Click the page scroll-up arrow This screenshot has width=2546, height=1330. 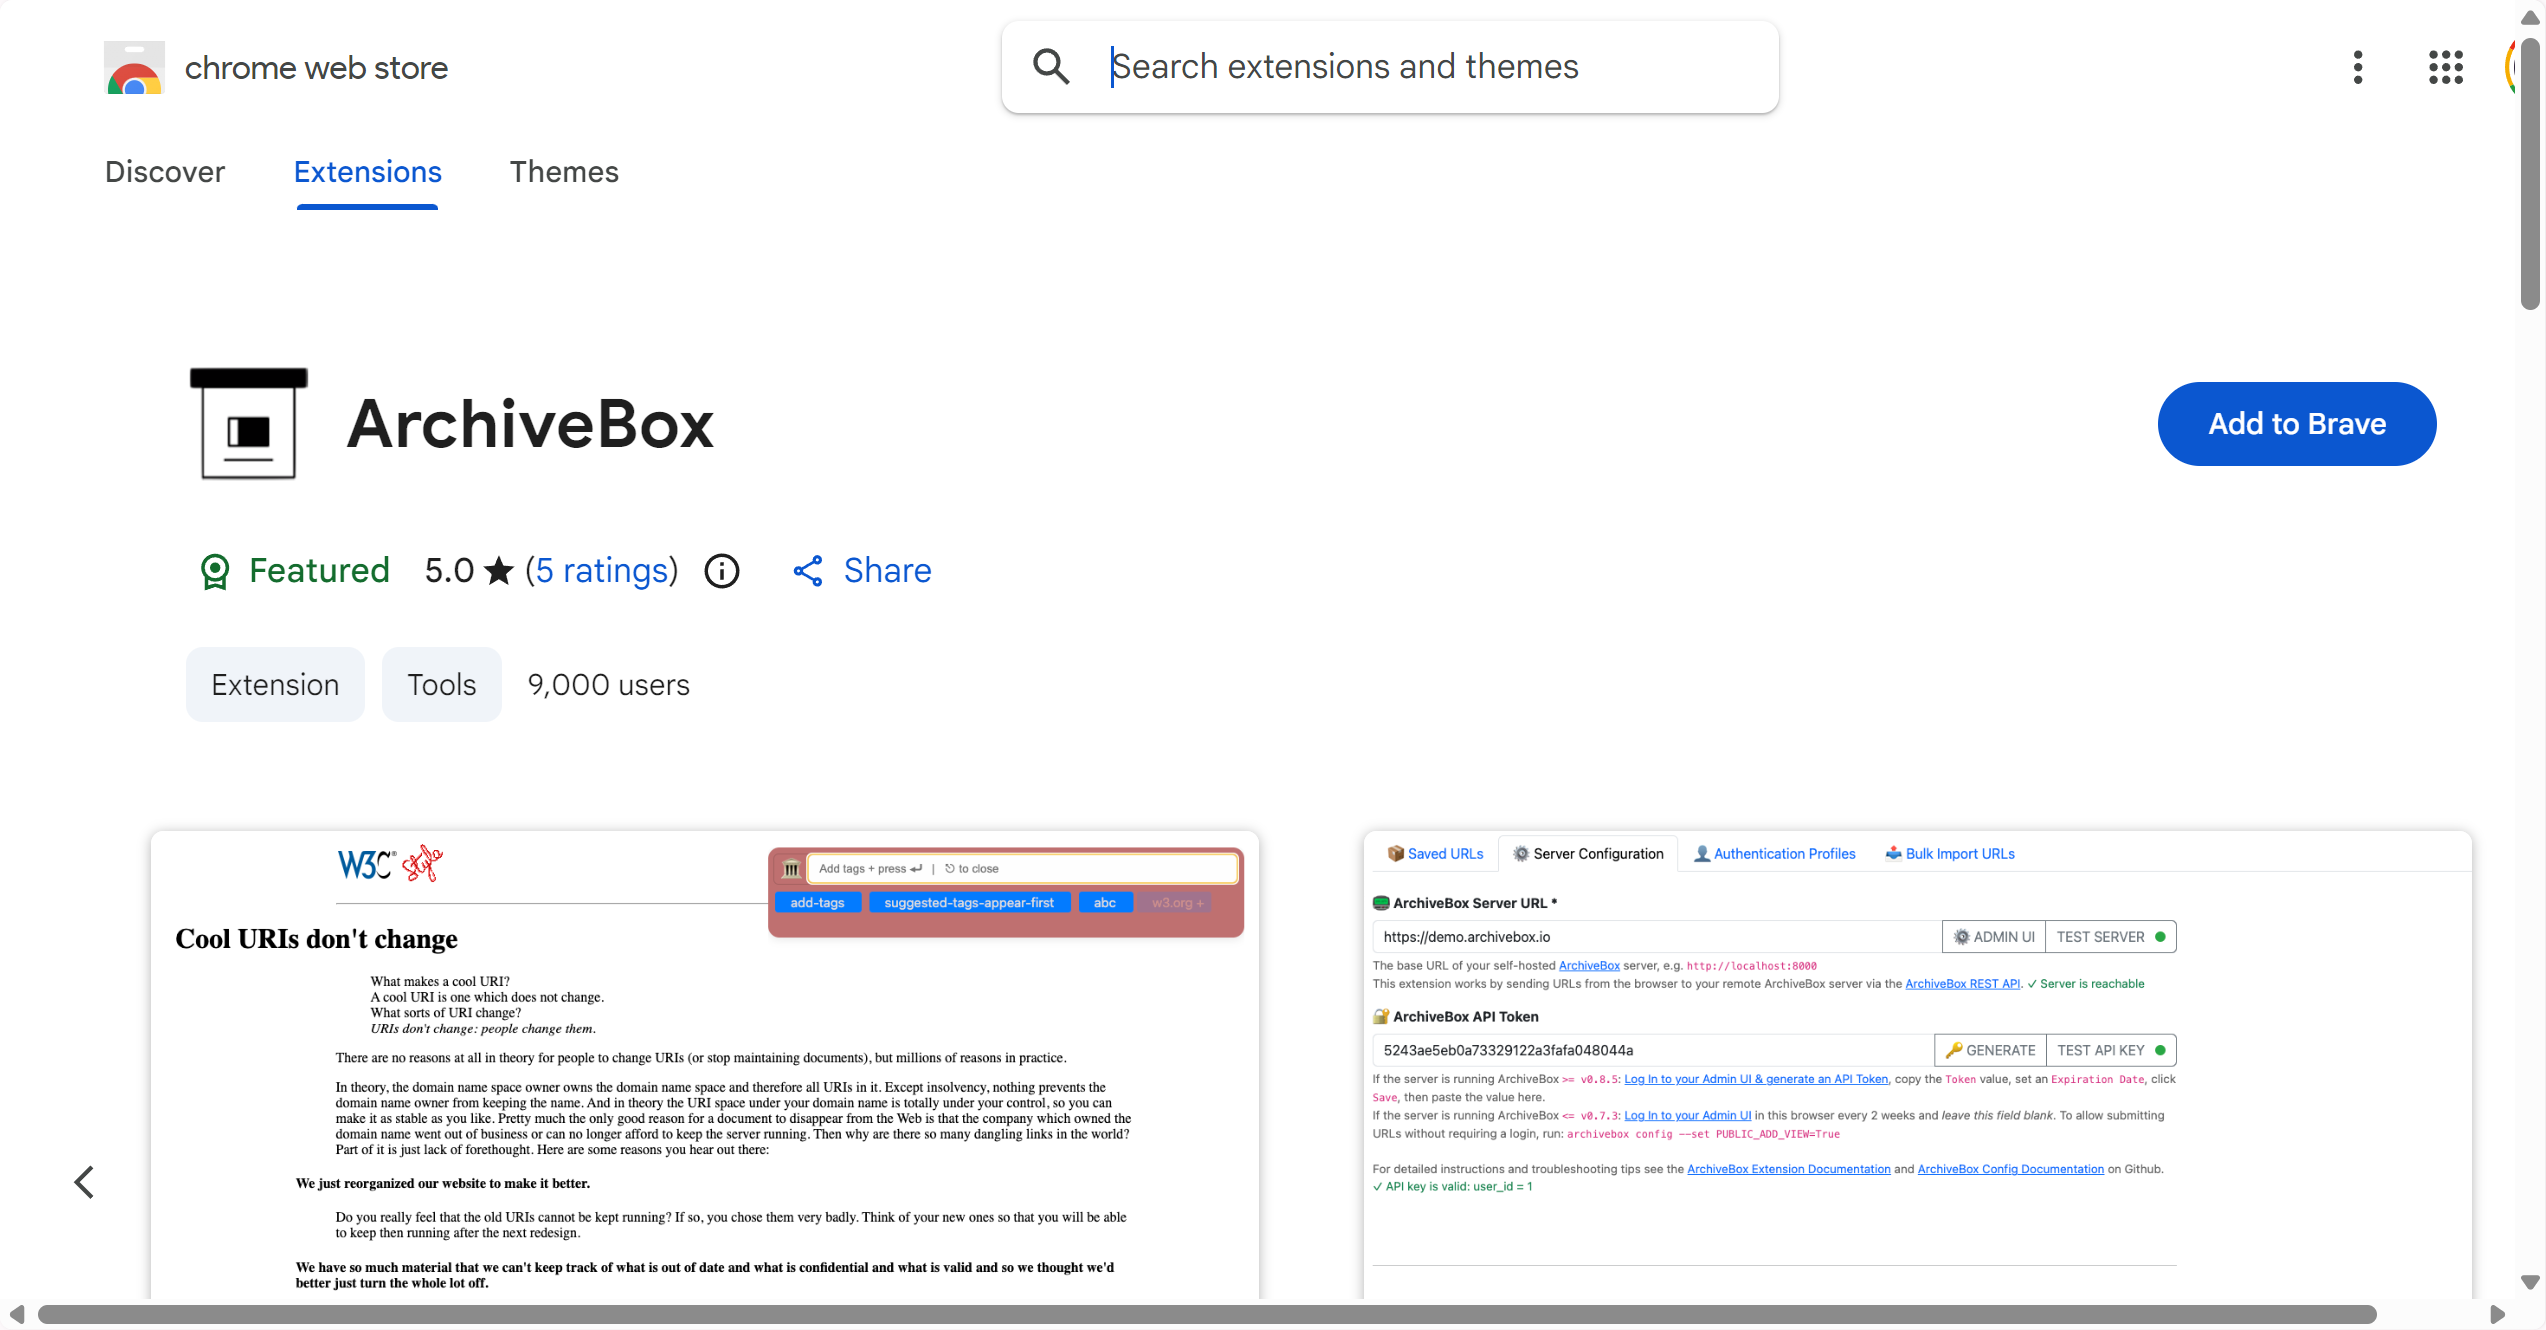point(2530,17)
